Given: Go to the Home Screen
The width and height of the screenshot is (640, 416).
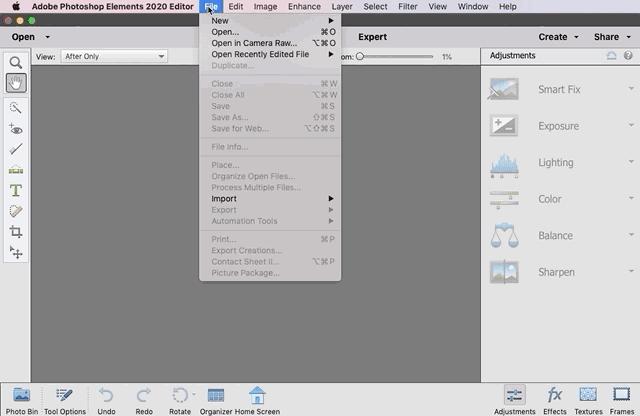Looking at the screenshot, I should pyautogui.click(x=257, y=400).
